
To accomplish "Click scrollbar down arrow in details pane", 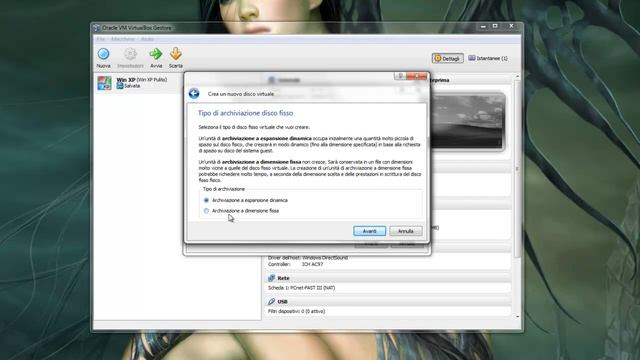I will [518, 317].
